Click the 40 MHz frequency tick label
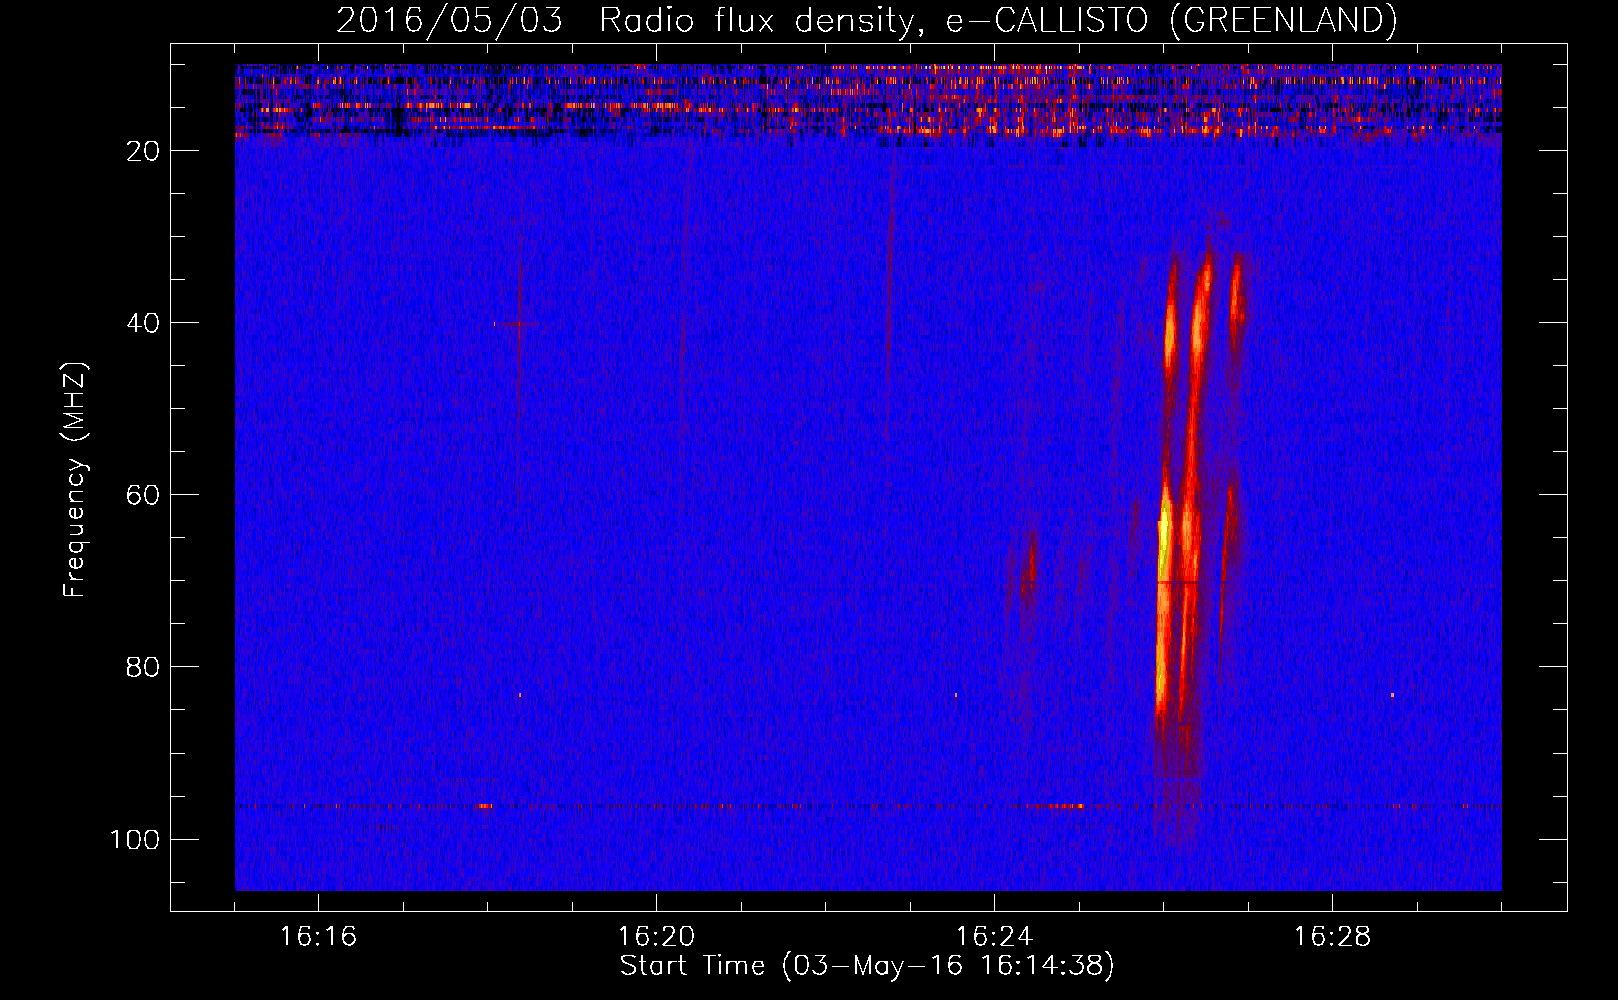The height and width of the screenshot is (1000, 1618). pos(143,323)
